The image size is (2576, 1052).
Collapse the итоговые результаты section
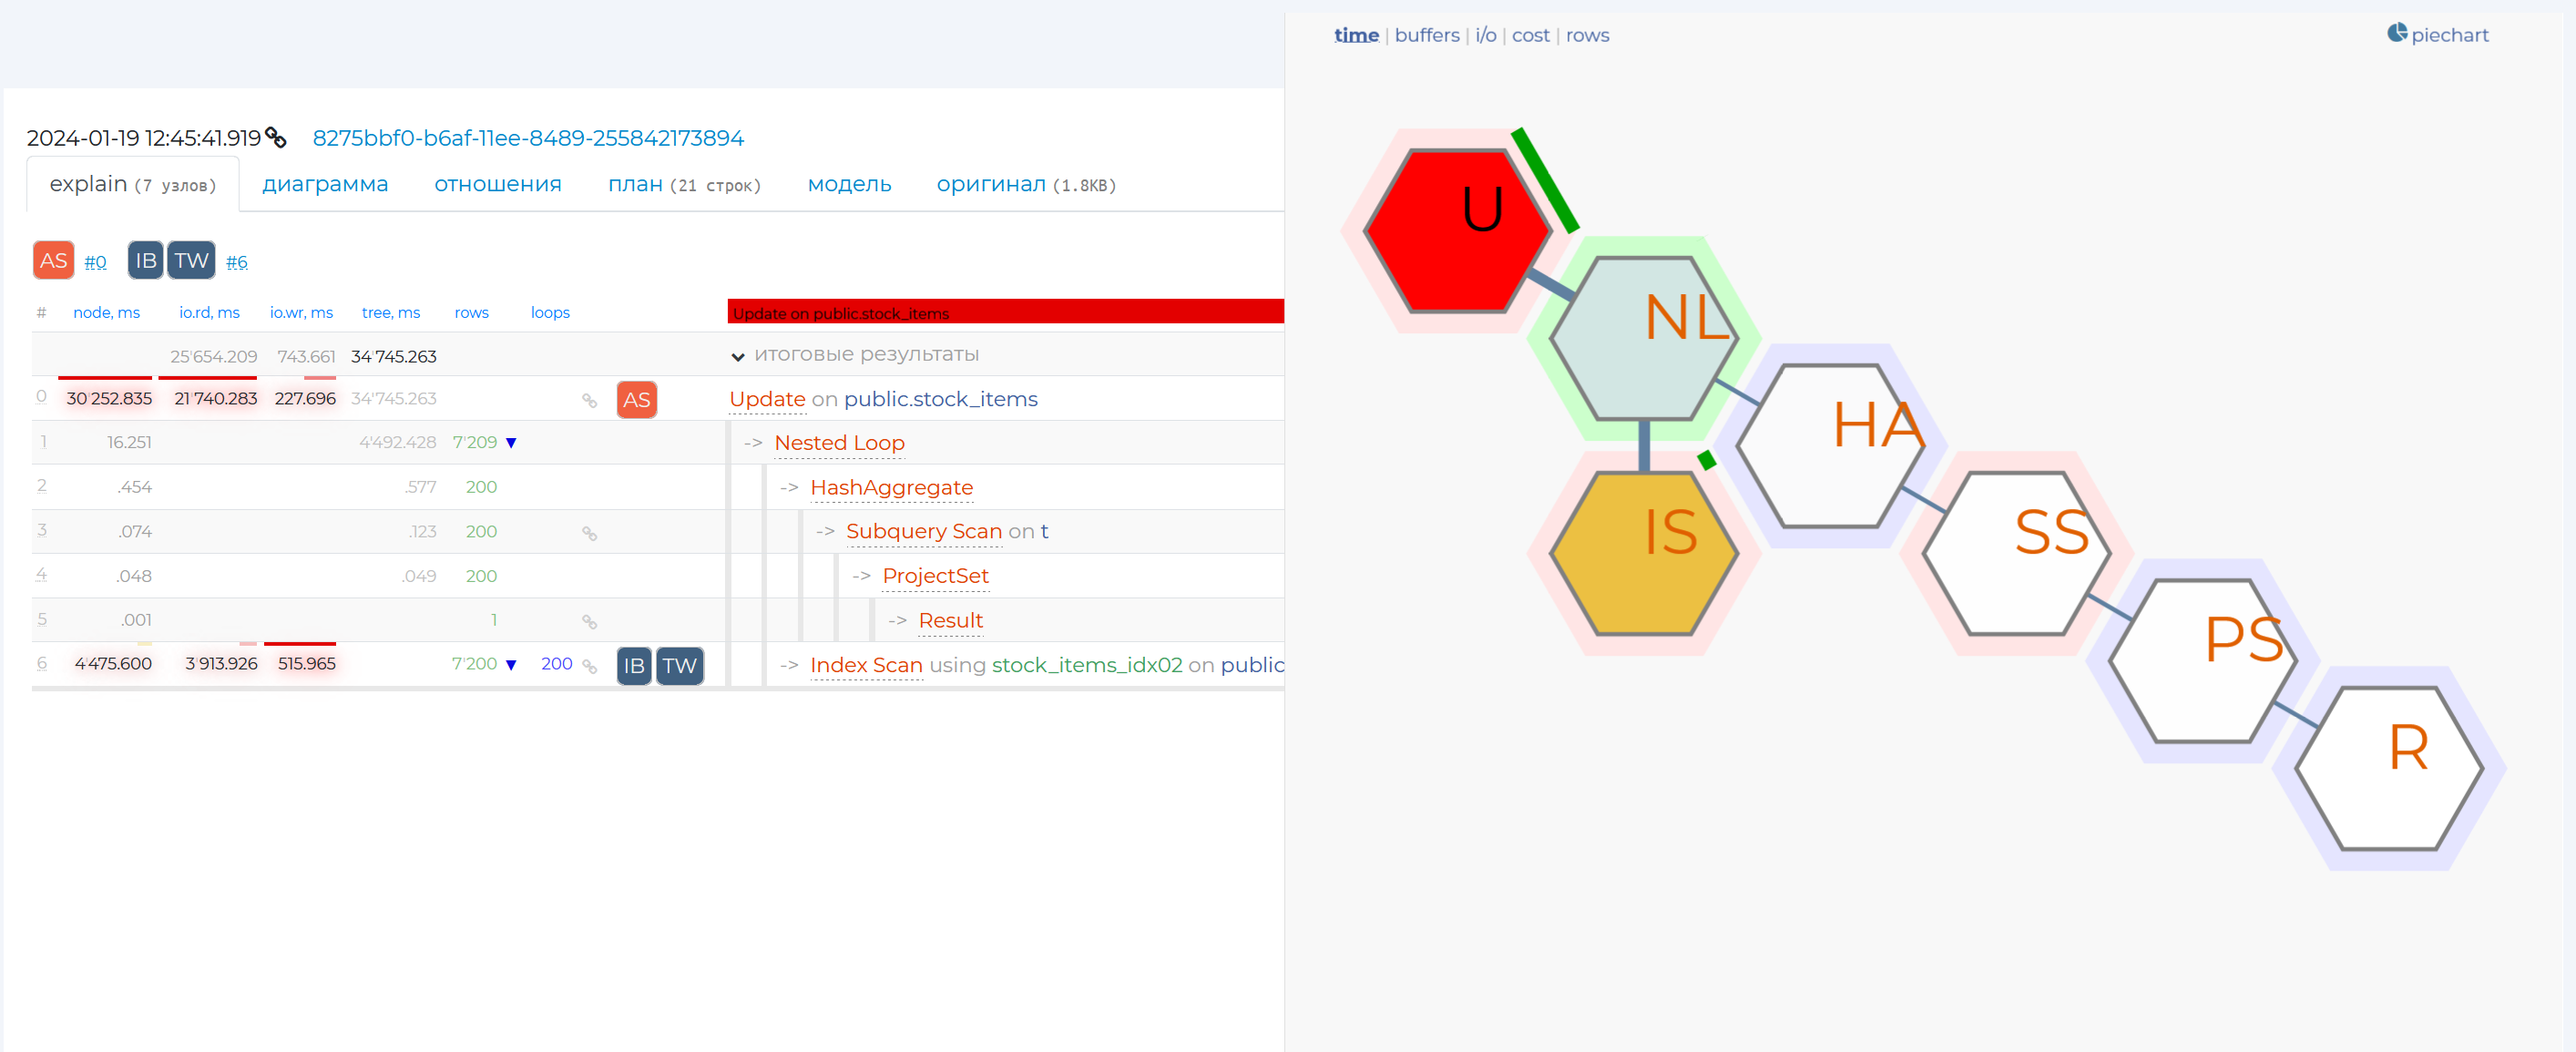pos(737,357)
